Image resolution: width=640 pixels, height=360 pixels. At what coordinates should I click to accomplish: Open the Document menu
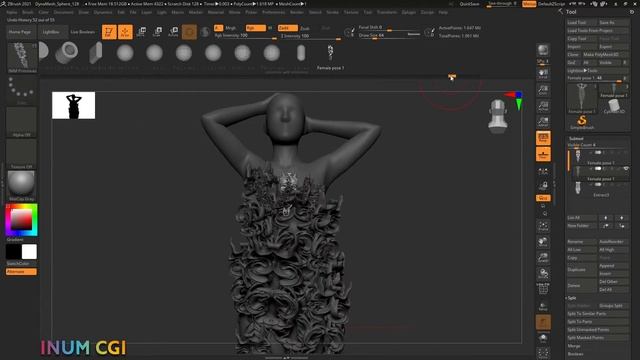click(x=64, y=12)
